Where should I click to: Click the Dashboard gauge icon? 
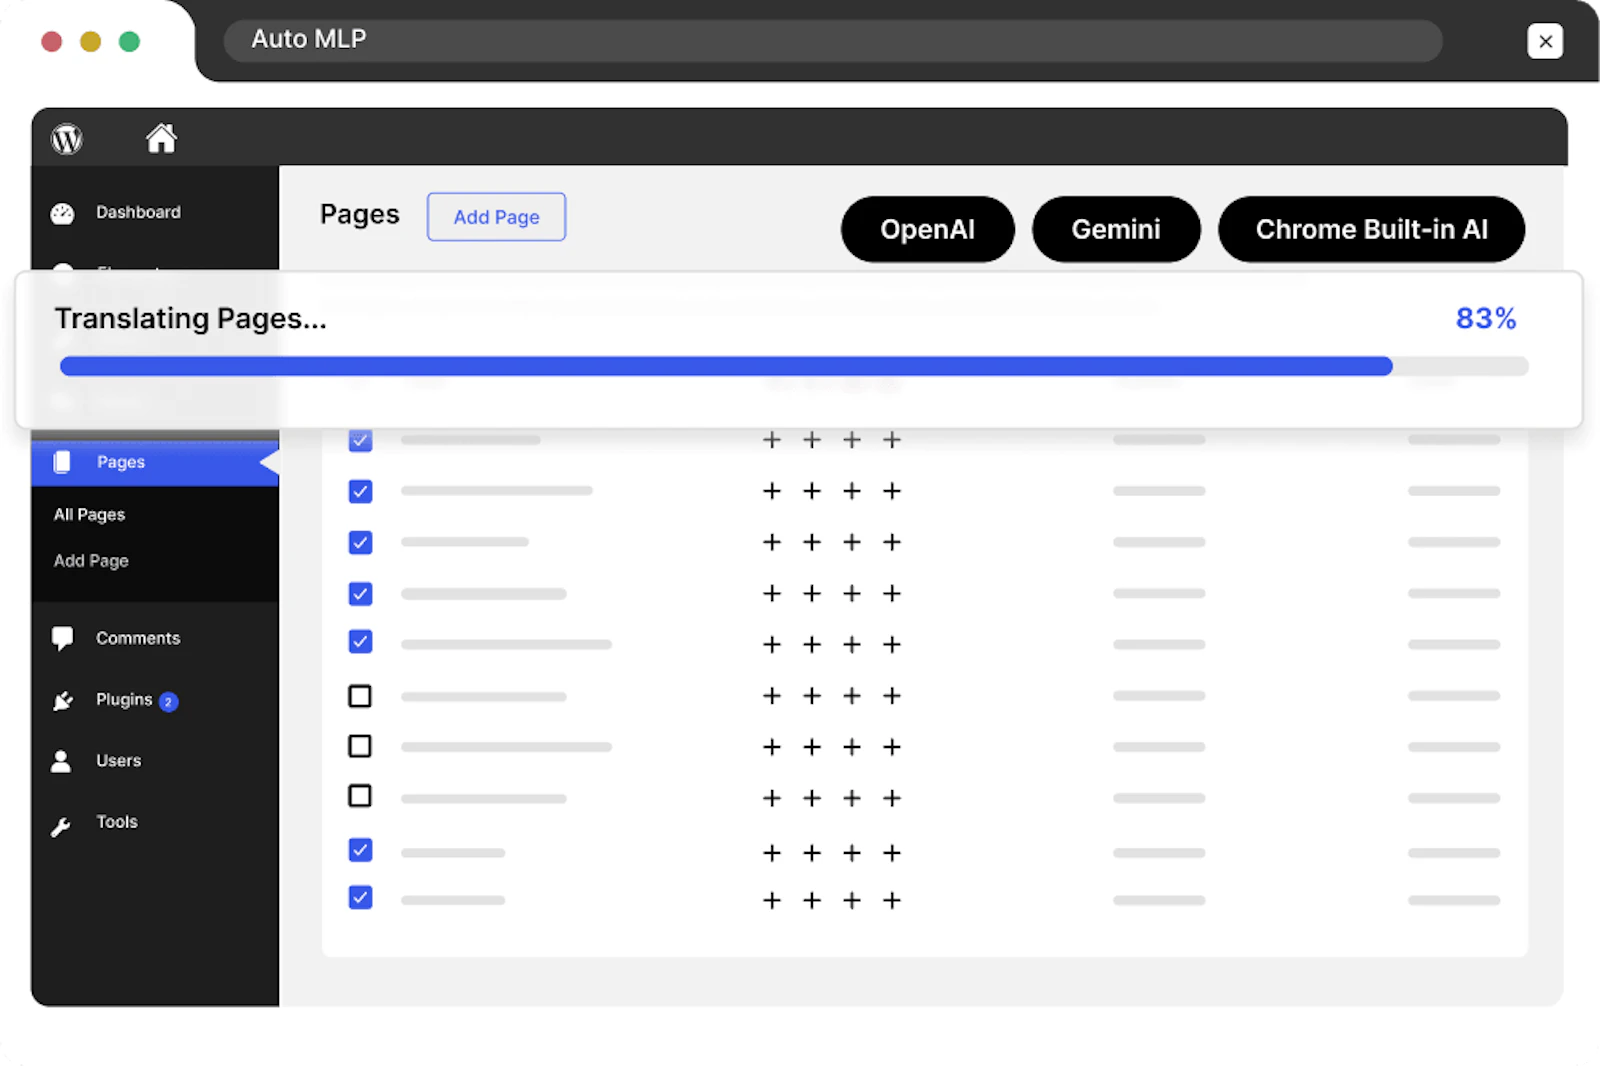(62, 213)
